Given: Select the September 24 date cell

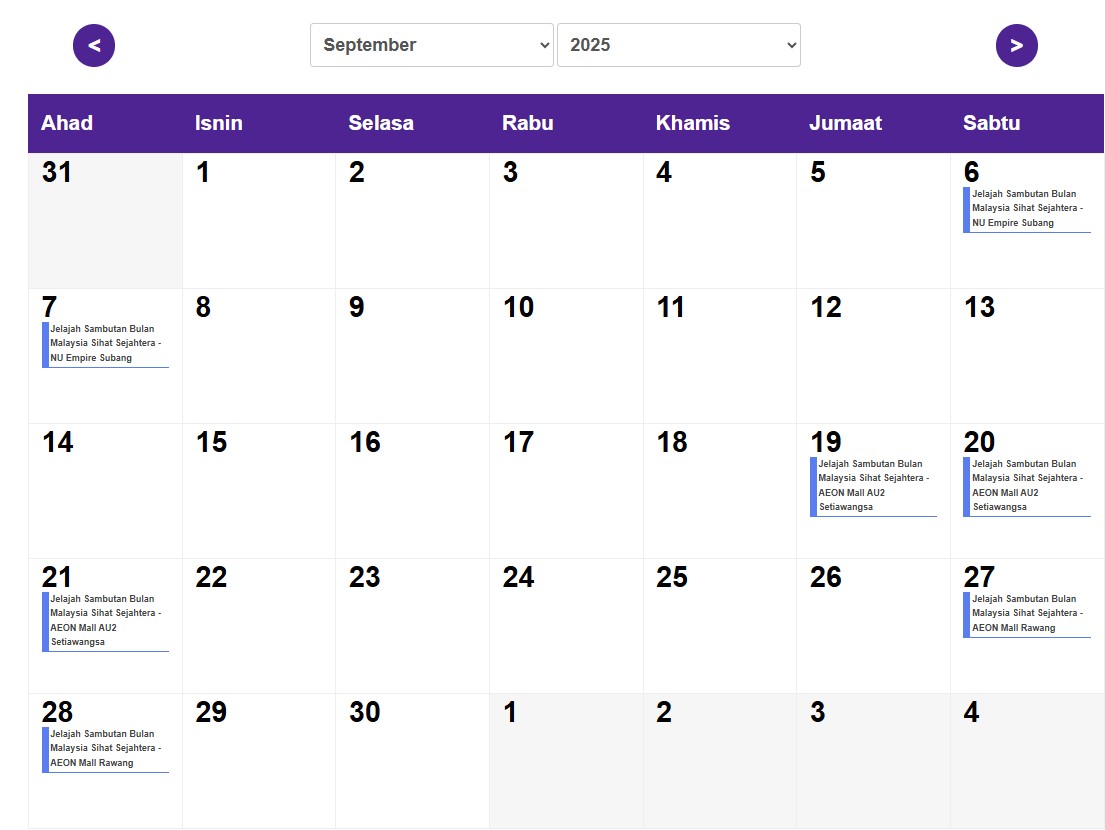Looking at the screenshot, I should [565, 625].
